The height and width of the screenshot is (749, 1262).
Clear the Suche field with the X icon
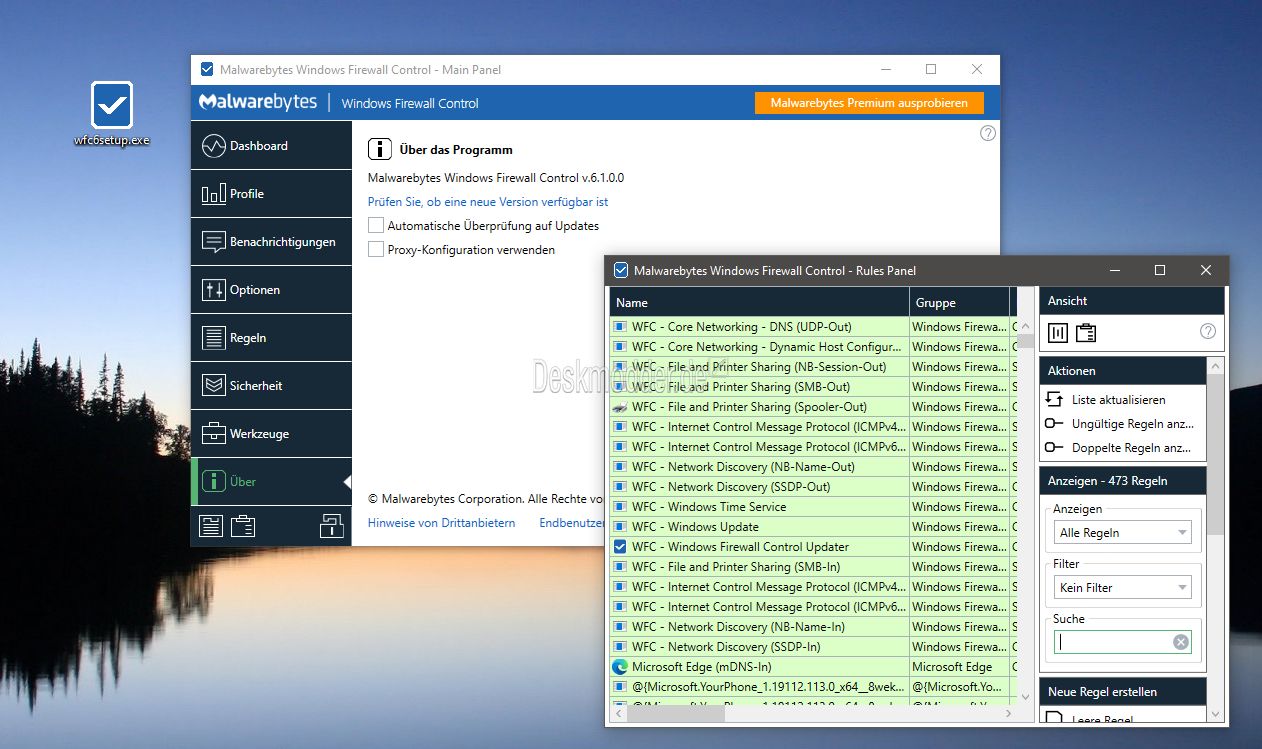[x=1181, y=642]
